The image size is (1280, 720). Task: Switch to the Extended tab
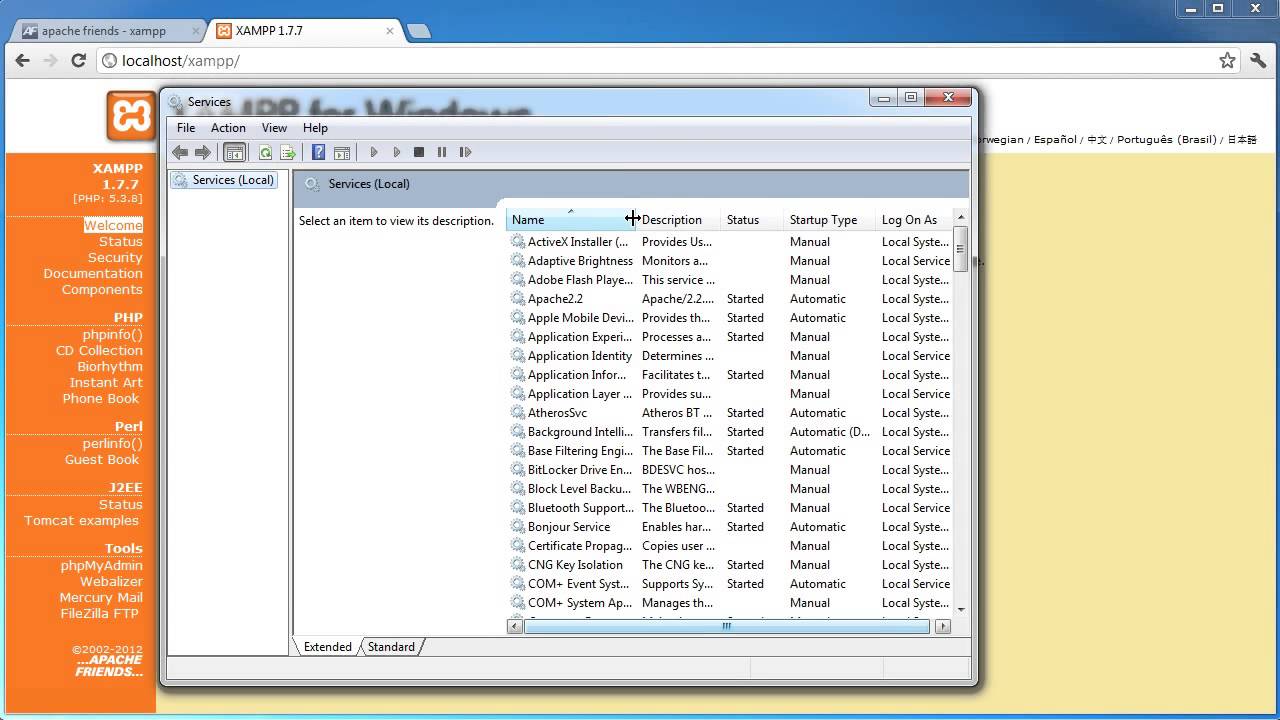coord(327,647)
